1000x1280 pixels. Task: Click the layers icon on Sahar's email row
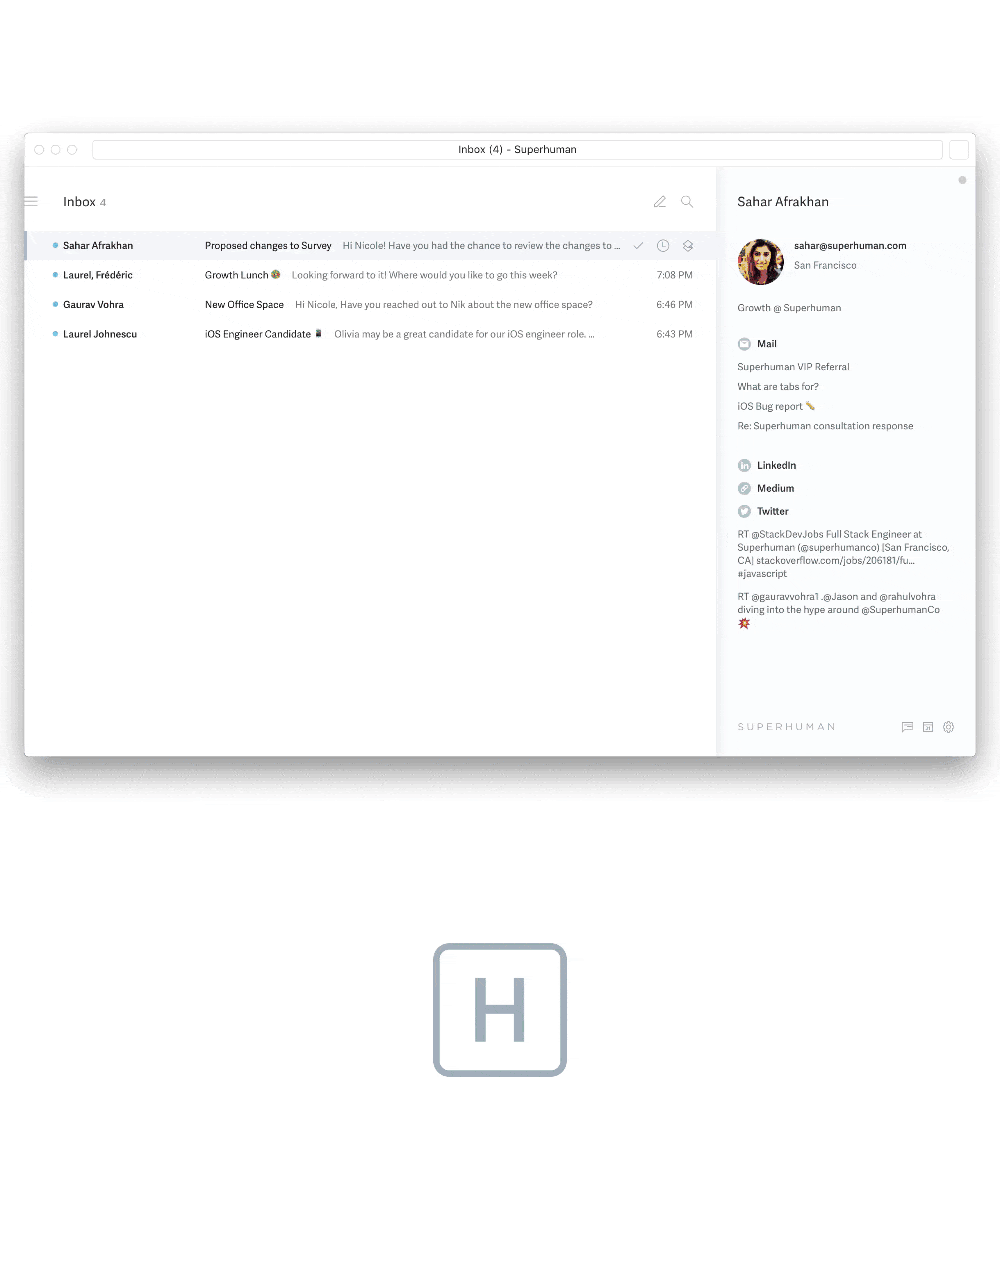pyautogui.click(x=688, y=246)
